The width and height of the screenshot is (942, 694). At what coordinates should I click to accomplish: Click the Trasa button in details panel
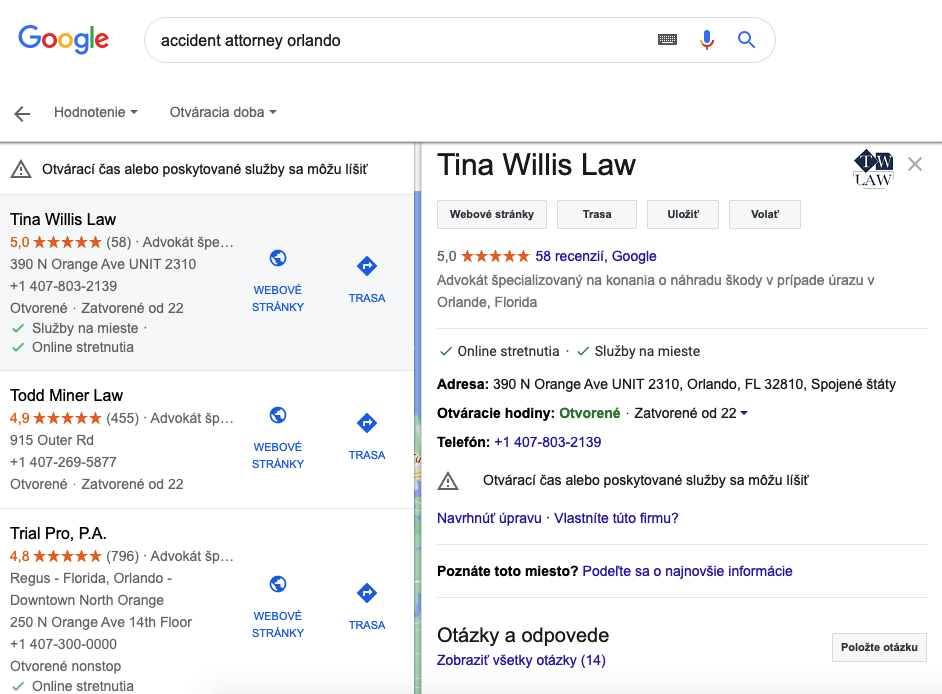pos(597,215)
